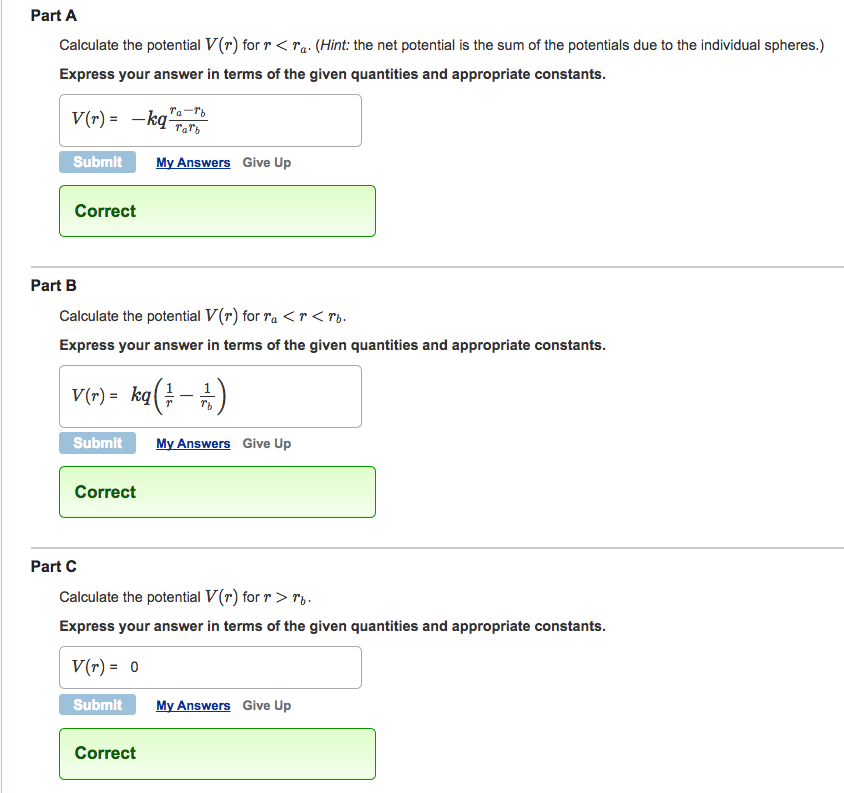
Task: Submit the answer for Part A
Action: tap(97, 162)
